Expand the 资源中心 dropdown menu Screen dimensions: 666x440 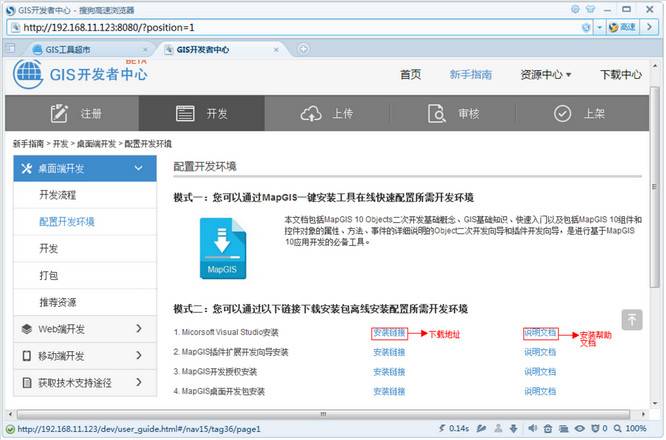click(x=545, y=75)
